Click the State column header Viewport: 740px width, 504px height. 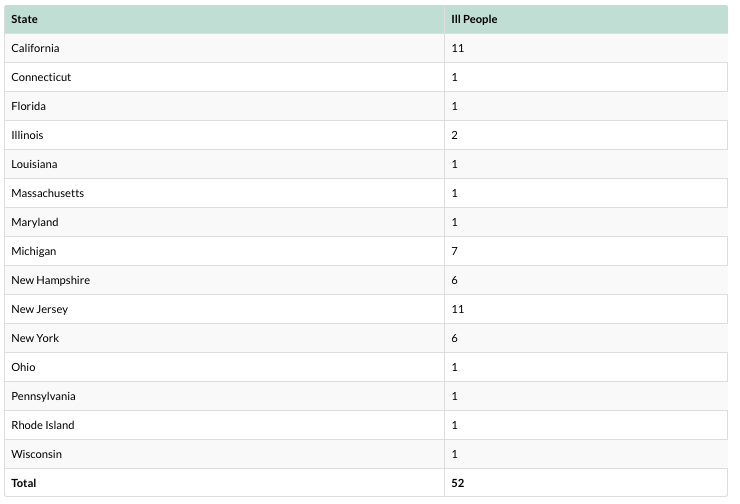(25, 19)
